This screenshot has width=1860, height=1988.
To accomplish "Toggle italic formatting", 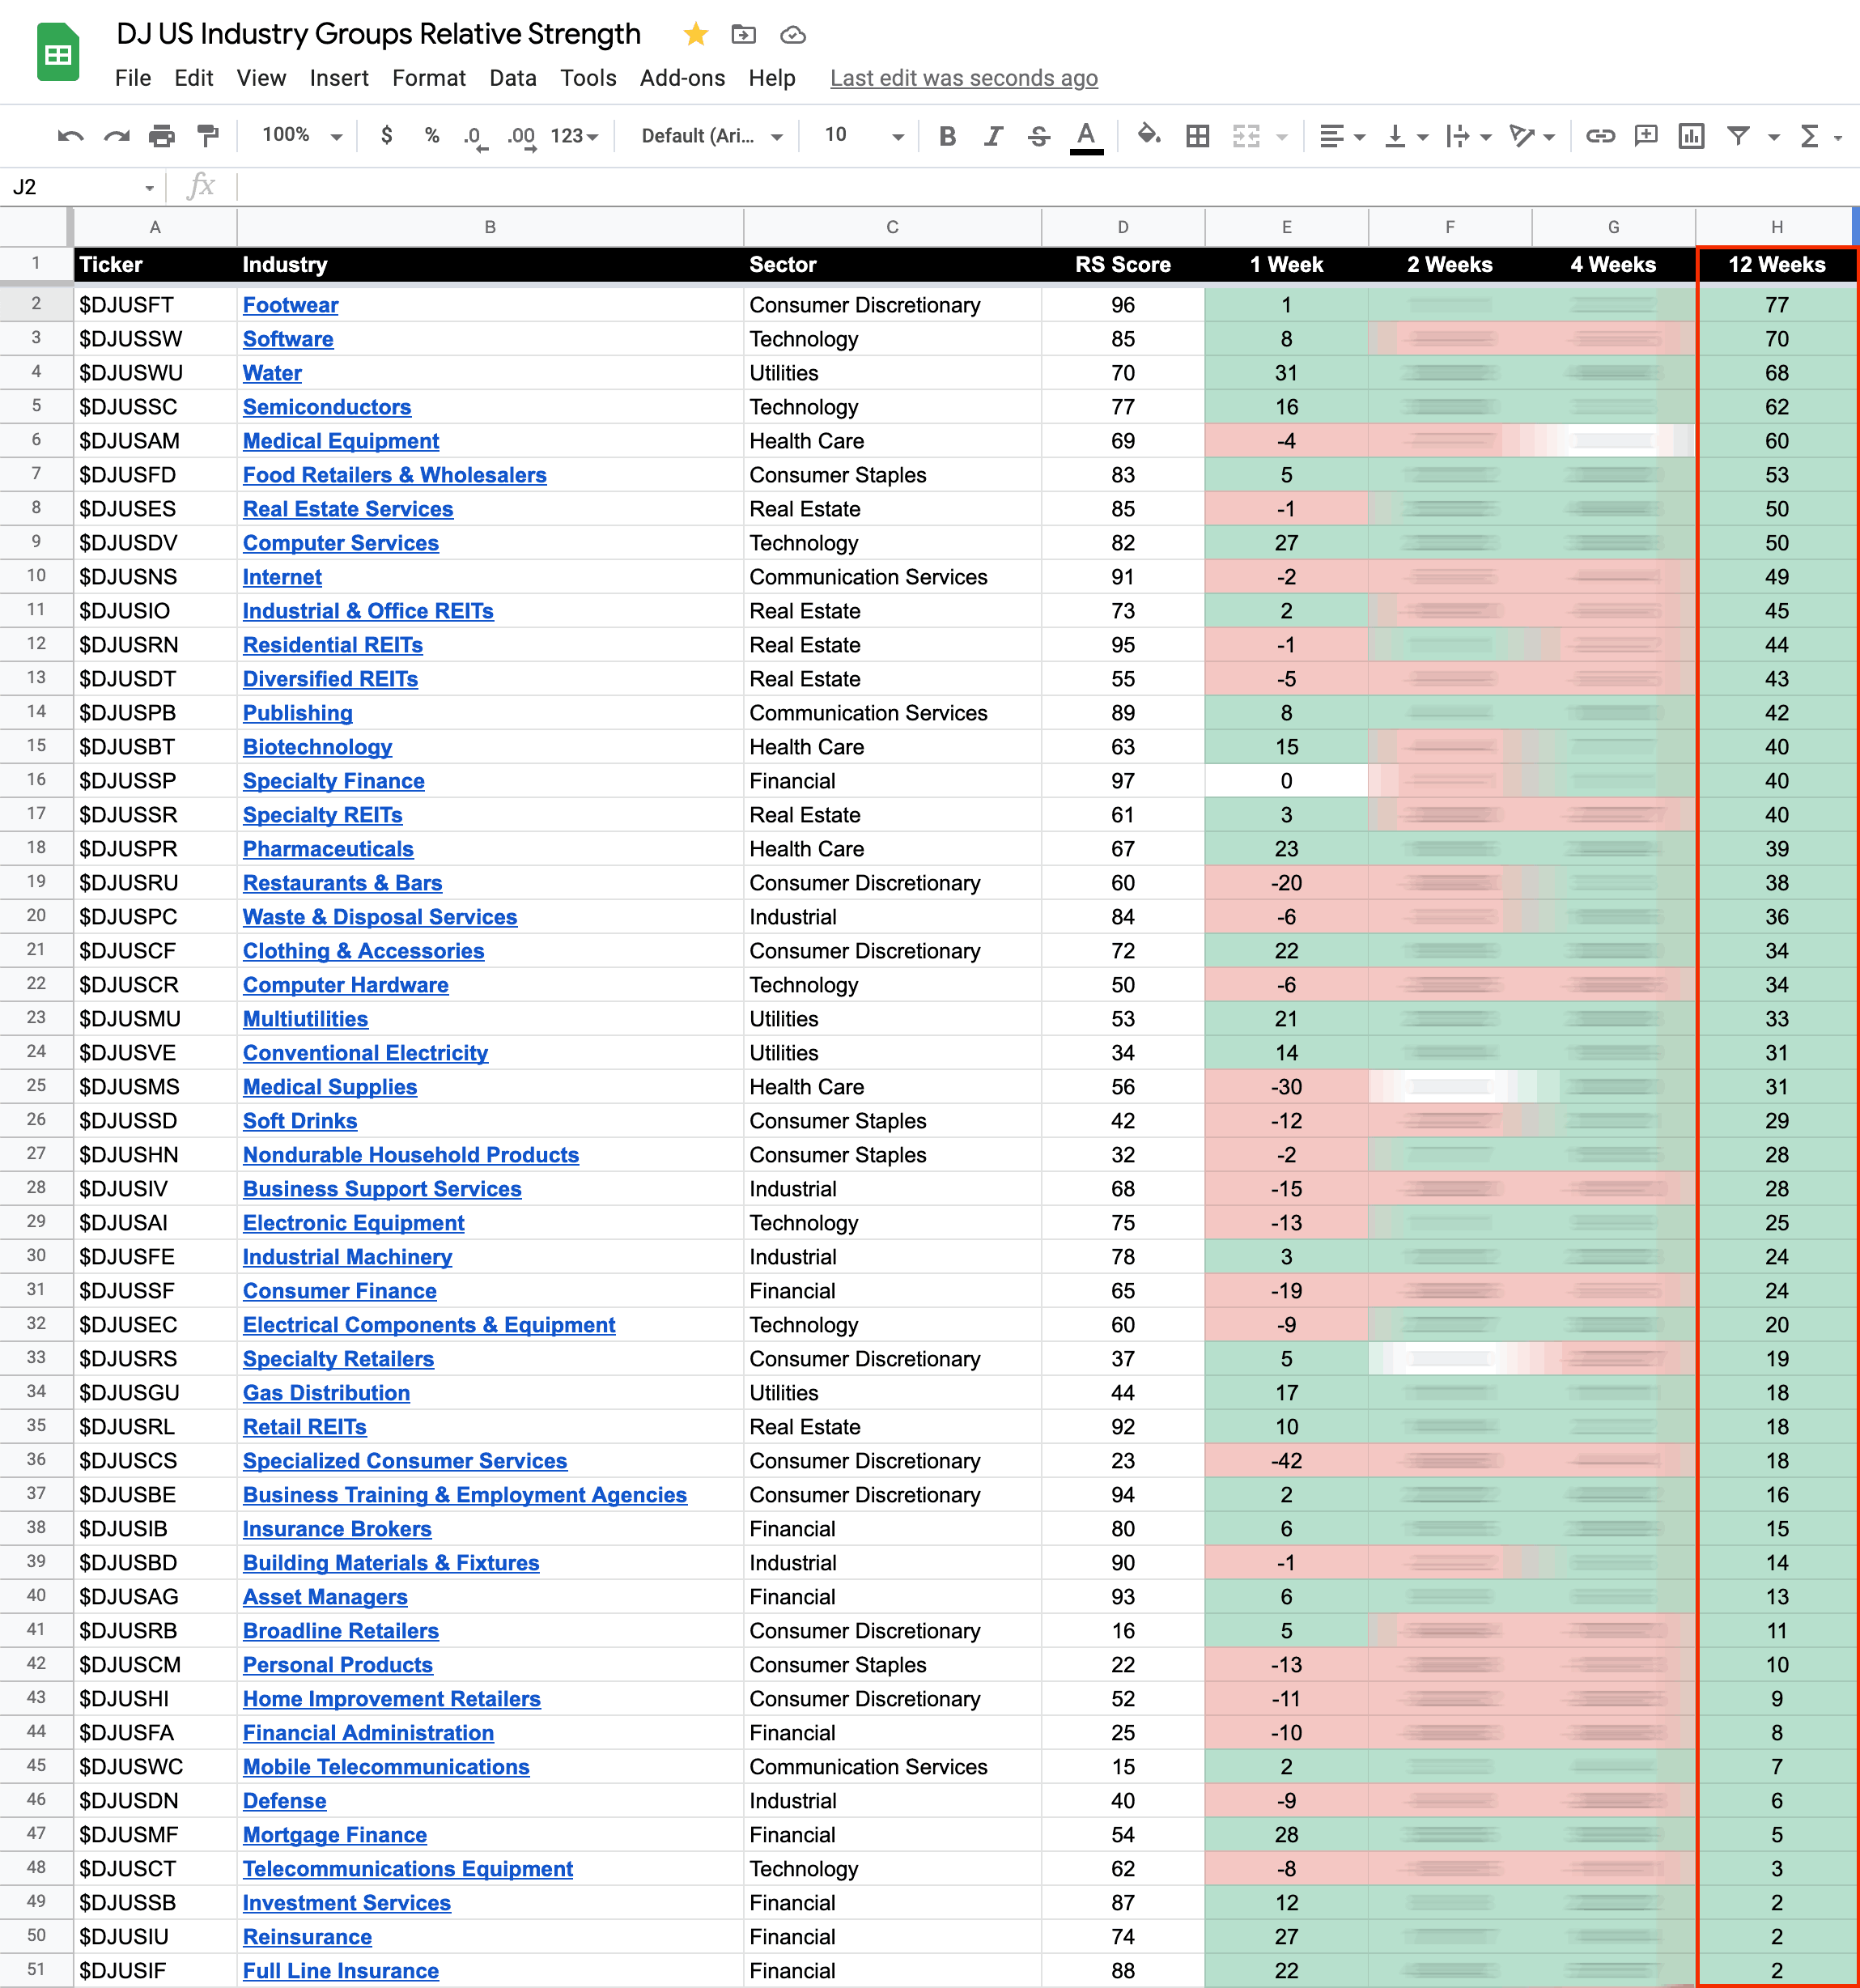I will pyautogui.click(x=993, y=136).
